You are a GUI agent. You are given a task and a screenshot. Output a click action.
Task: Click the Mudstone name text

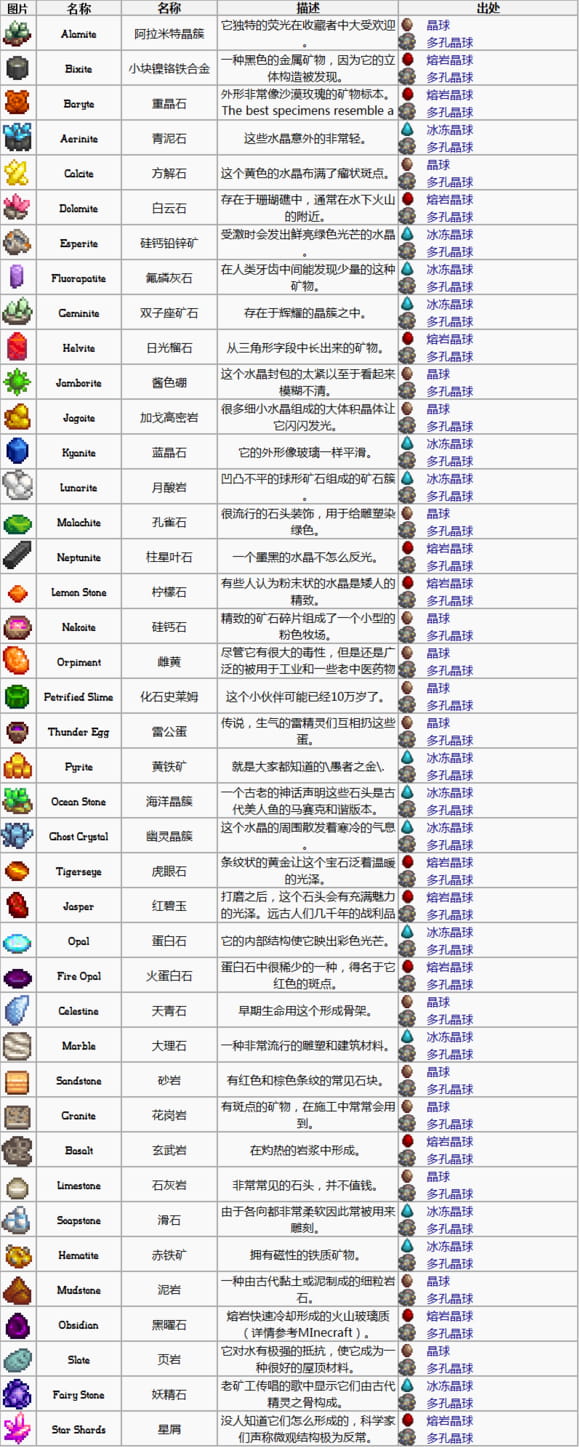click(x=79, y=1290)
